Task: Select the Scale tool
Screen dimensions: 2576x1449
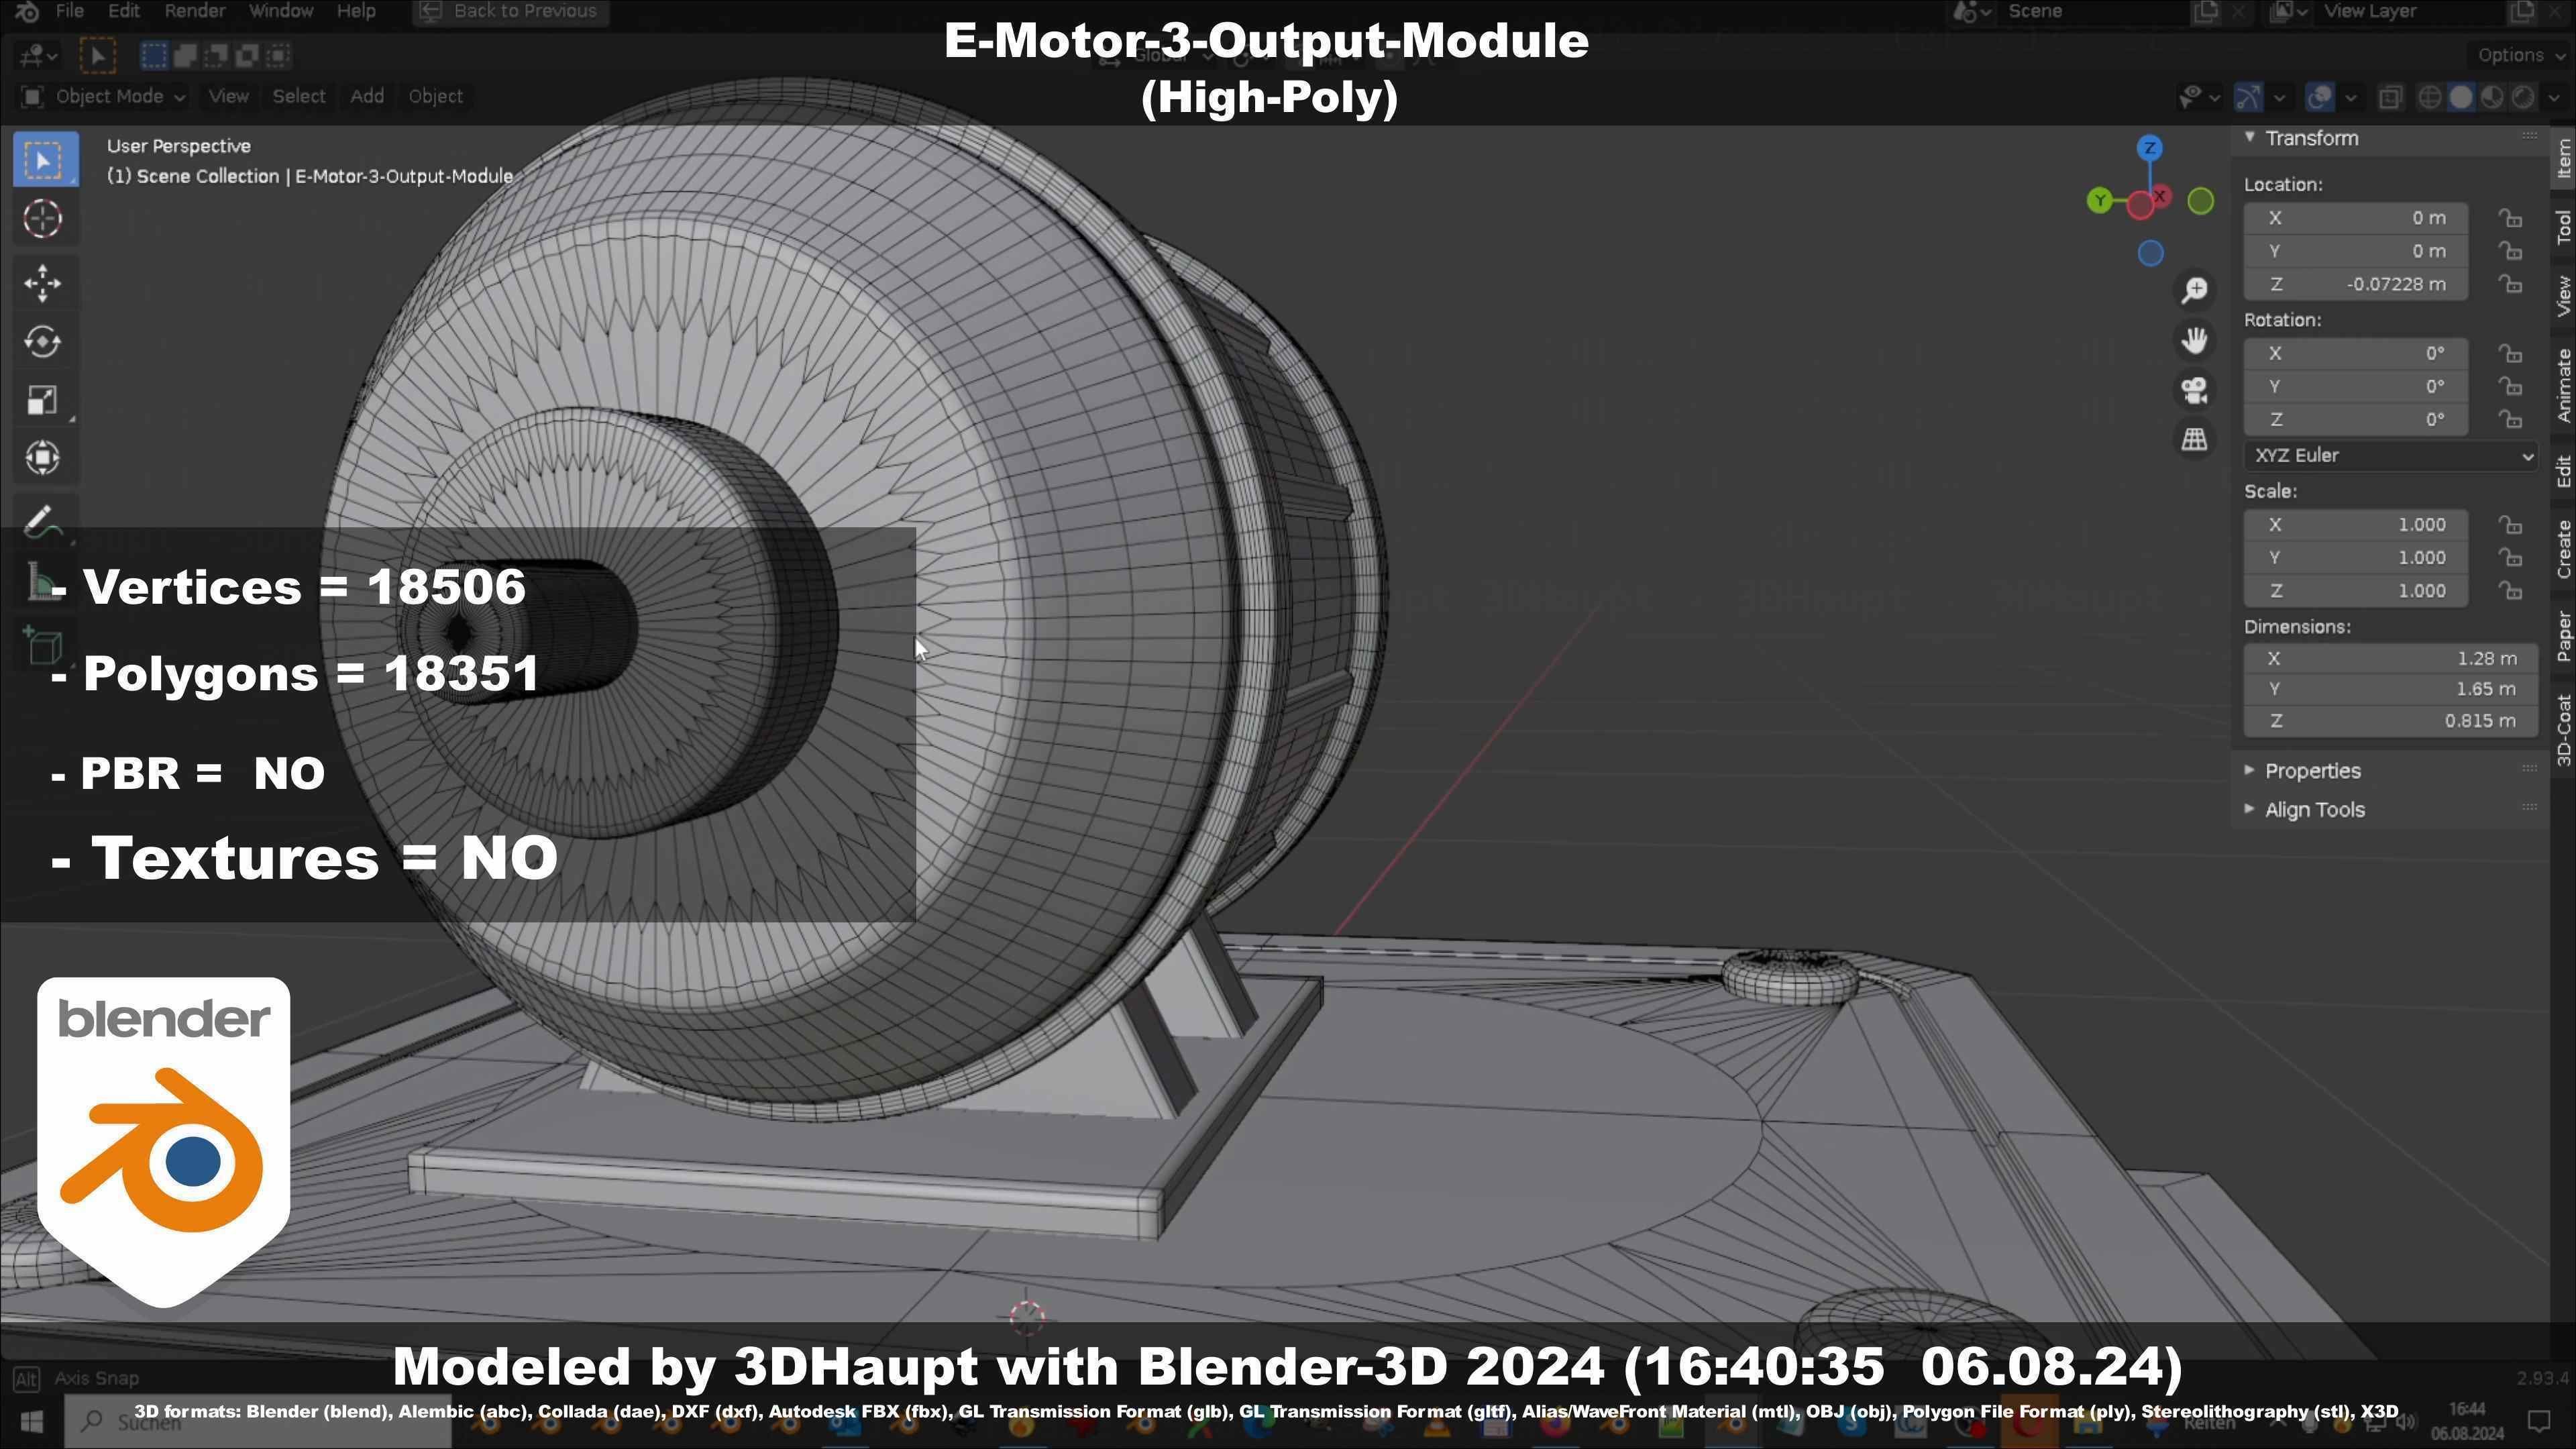Action: [42, 400]
